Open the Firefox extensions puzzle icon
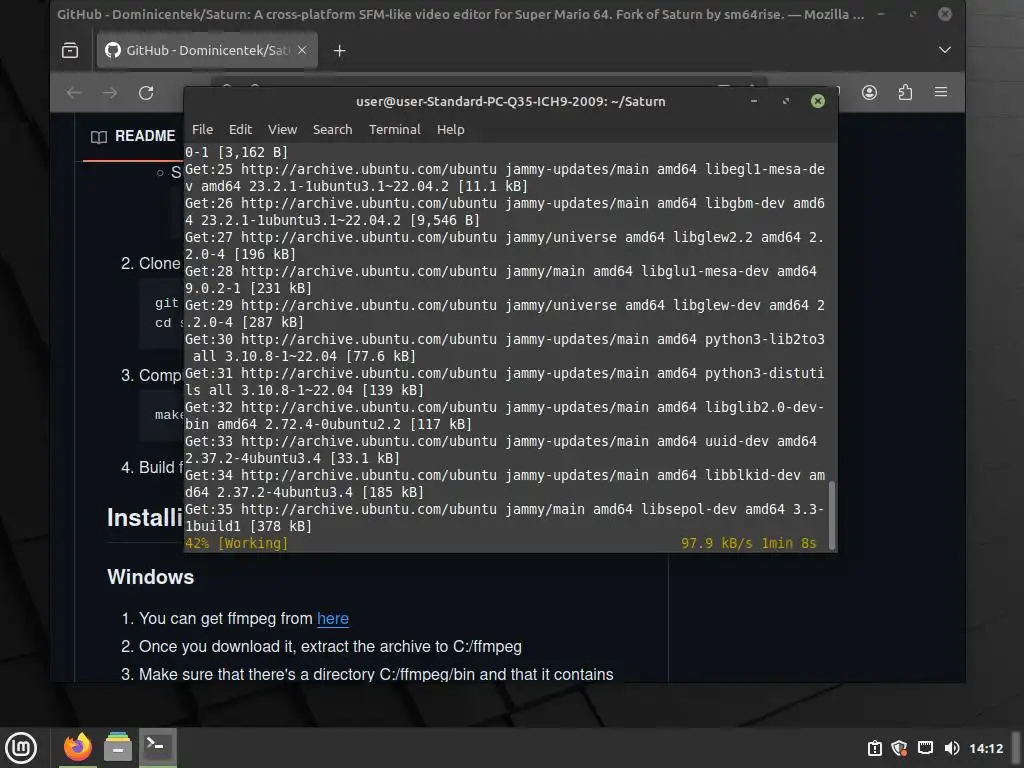This screenshot has height=768, width=1024. [905, 92]
